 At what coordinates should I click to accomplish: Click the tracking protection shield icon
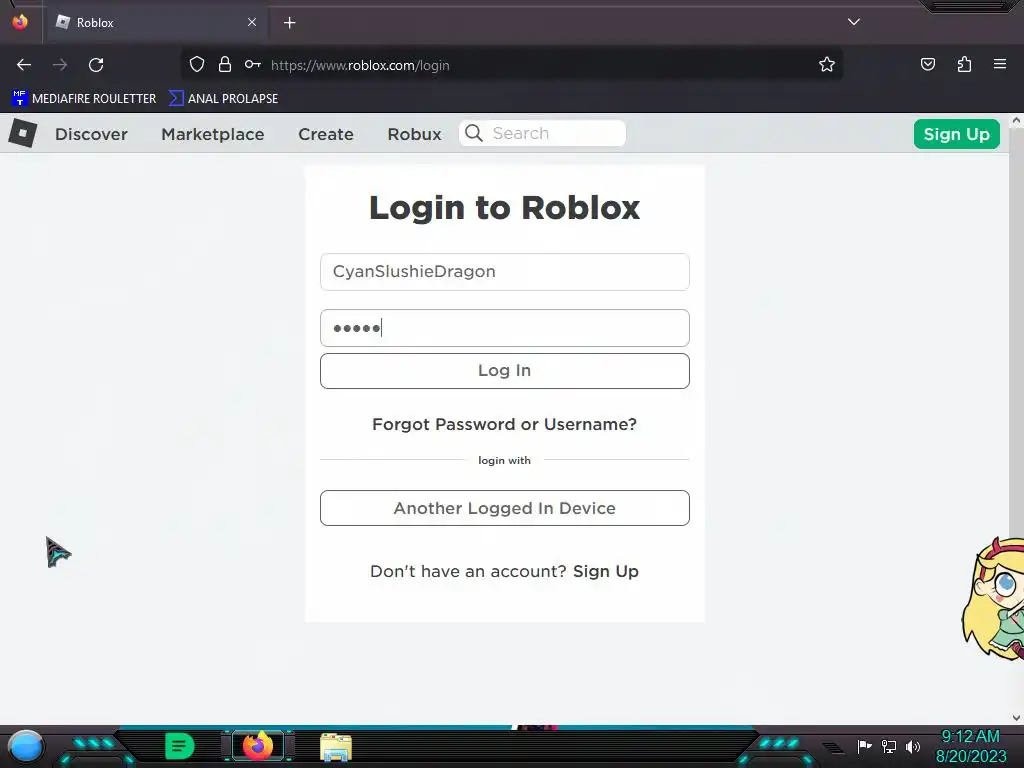(197, 64)
